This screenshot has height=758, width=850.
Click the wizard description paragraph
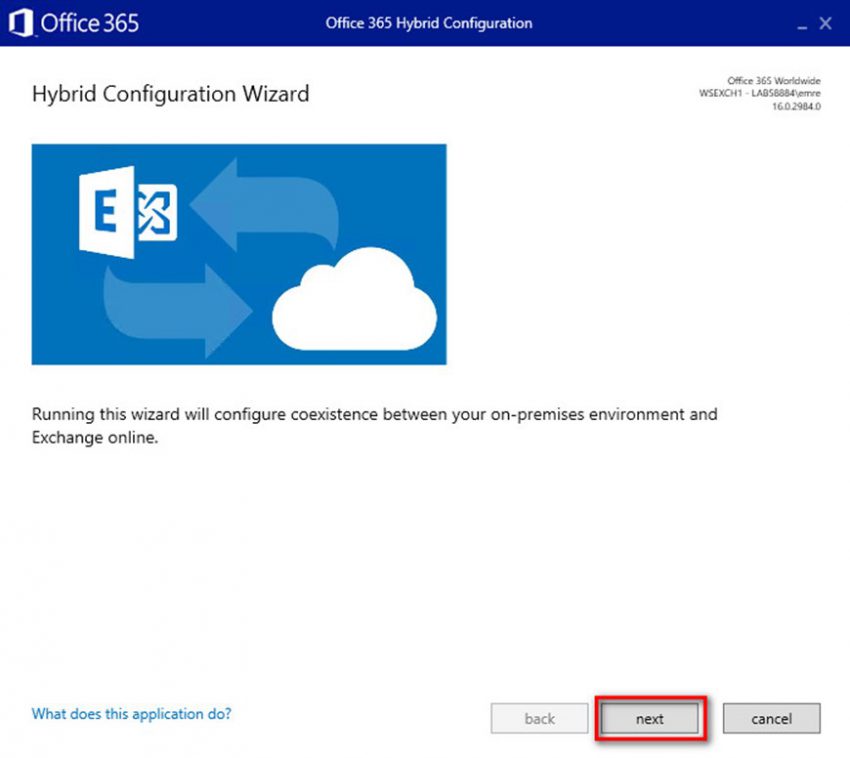[x=374, y=414]
